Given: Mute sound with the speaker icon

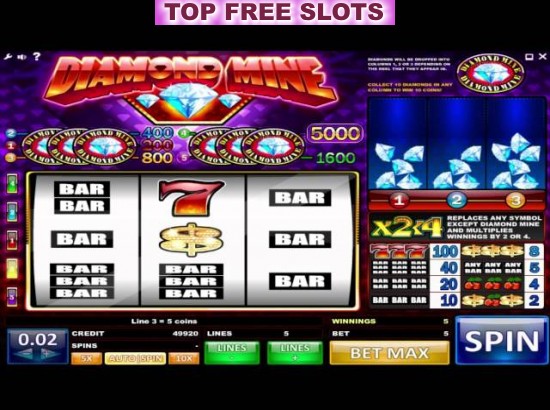Looking at the screenshot, I should coord(22,57).
